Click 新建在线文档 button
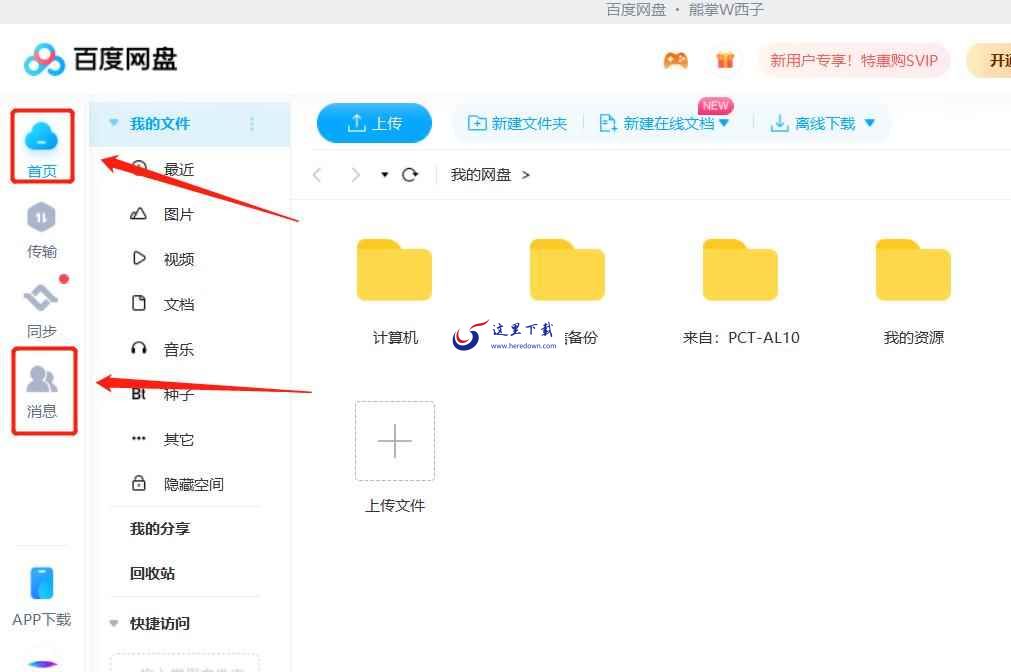Image resolution: width=1011 pixels, height=672 pixels. pos(656,123)
